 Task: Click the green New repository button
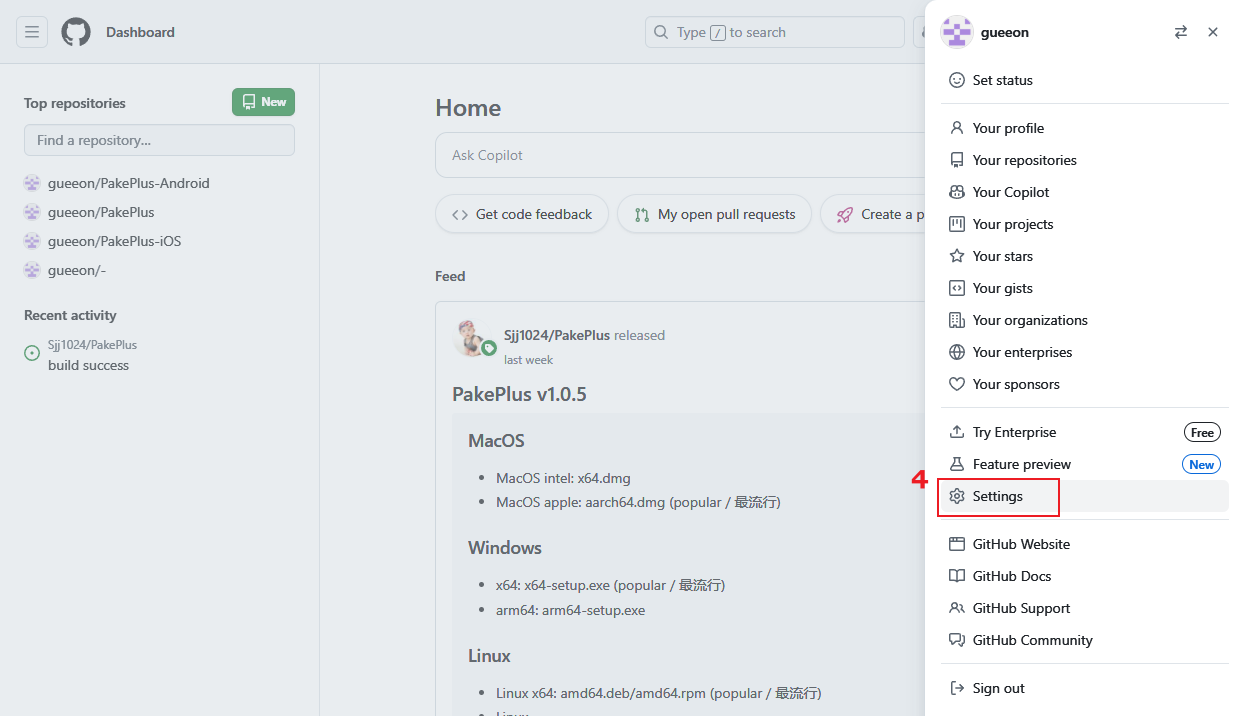click(x=263, y=102)
